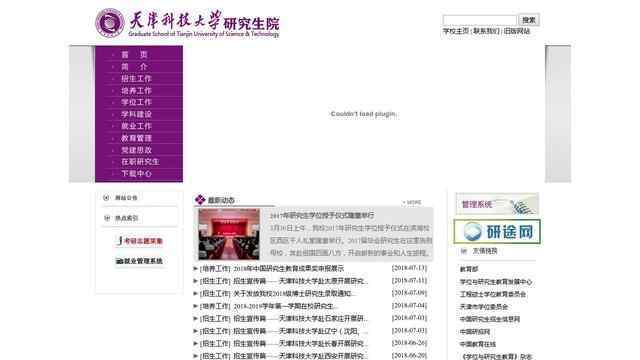The width and height of the screenshot is (640, 360).
Task: Open the 培养工作 menu item
Action: 136,90
